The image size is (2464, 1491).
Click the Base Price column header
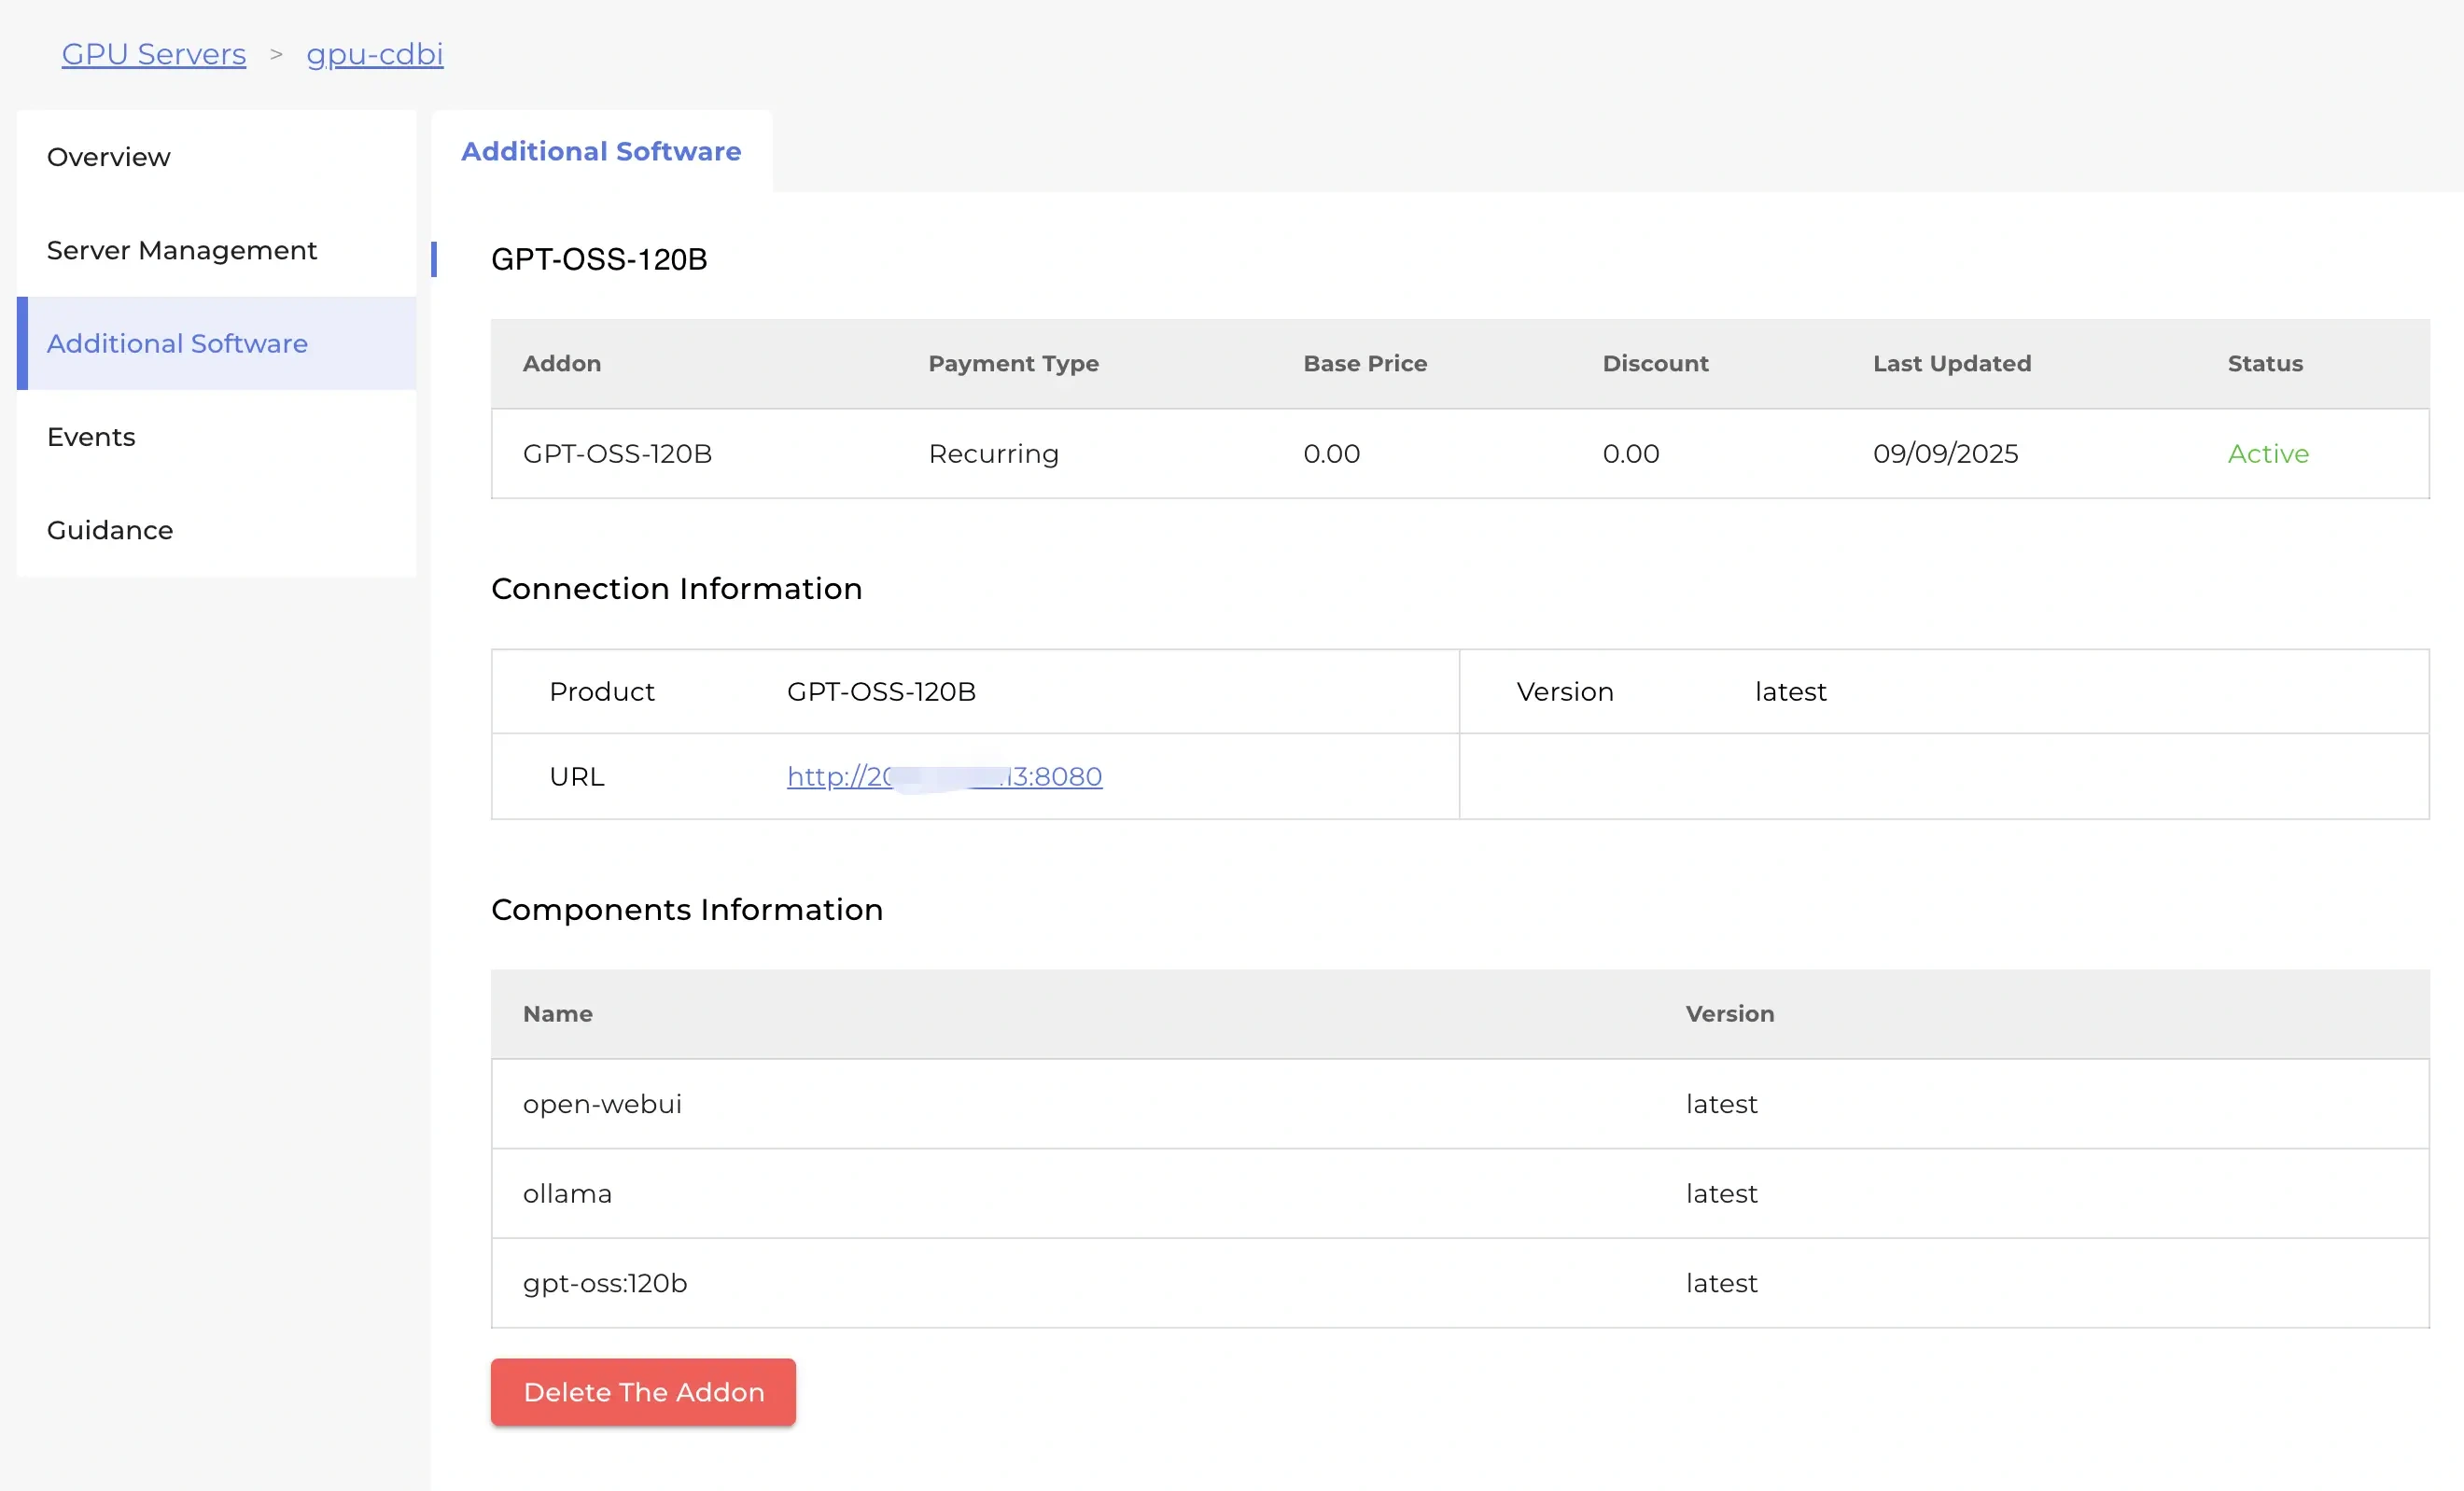click(x=1365, y=363)
